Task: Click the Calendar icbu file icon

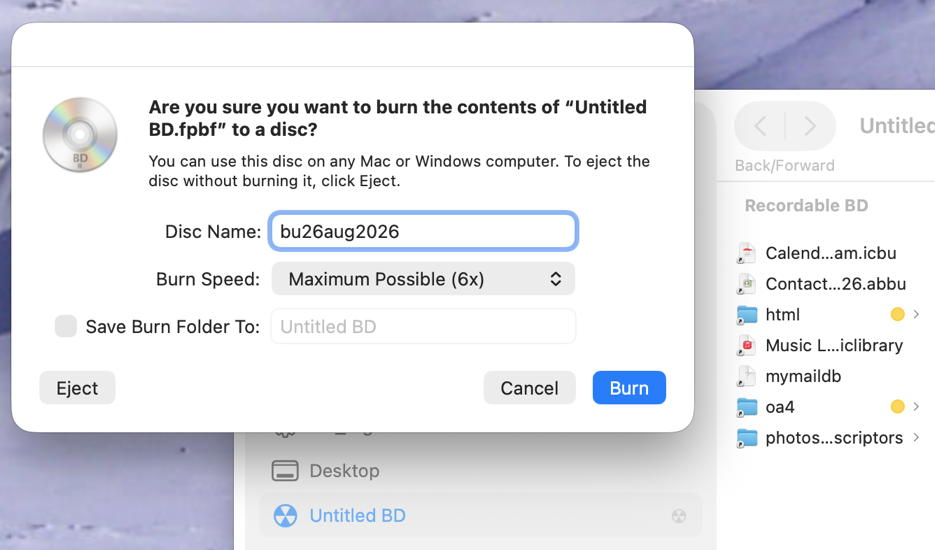Action: [747, 253]
